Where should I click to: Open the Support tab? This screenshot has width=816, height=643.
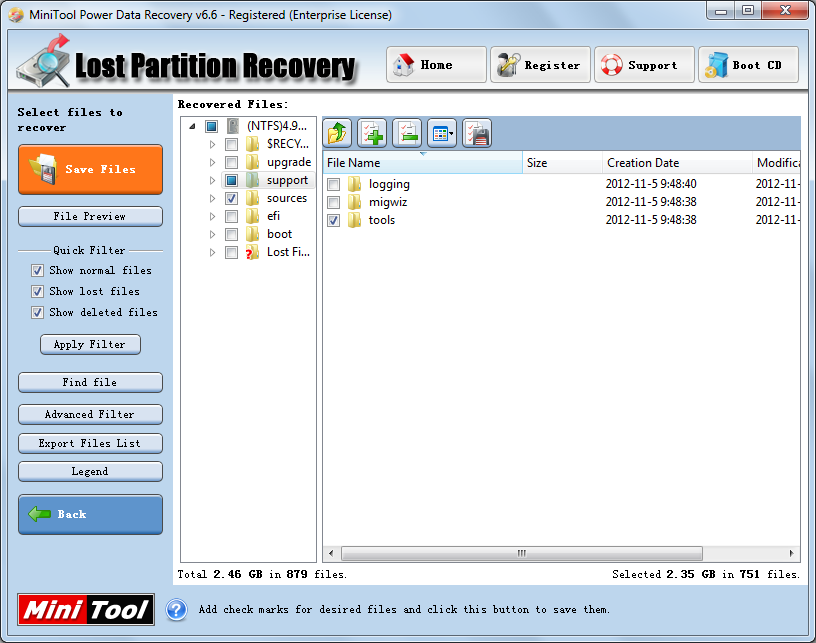(x=644, y=65)
